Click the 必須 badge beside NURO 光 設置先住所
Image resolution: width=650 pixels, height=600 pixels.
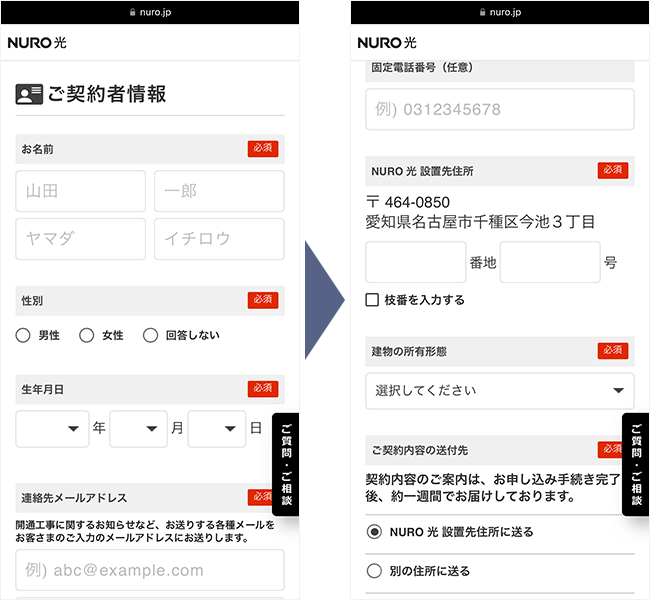(x=613, y=170)
